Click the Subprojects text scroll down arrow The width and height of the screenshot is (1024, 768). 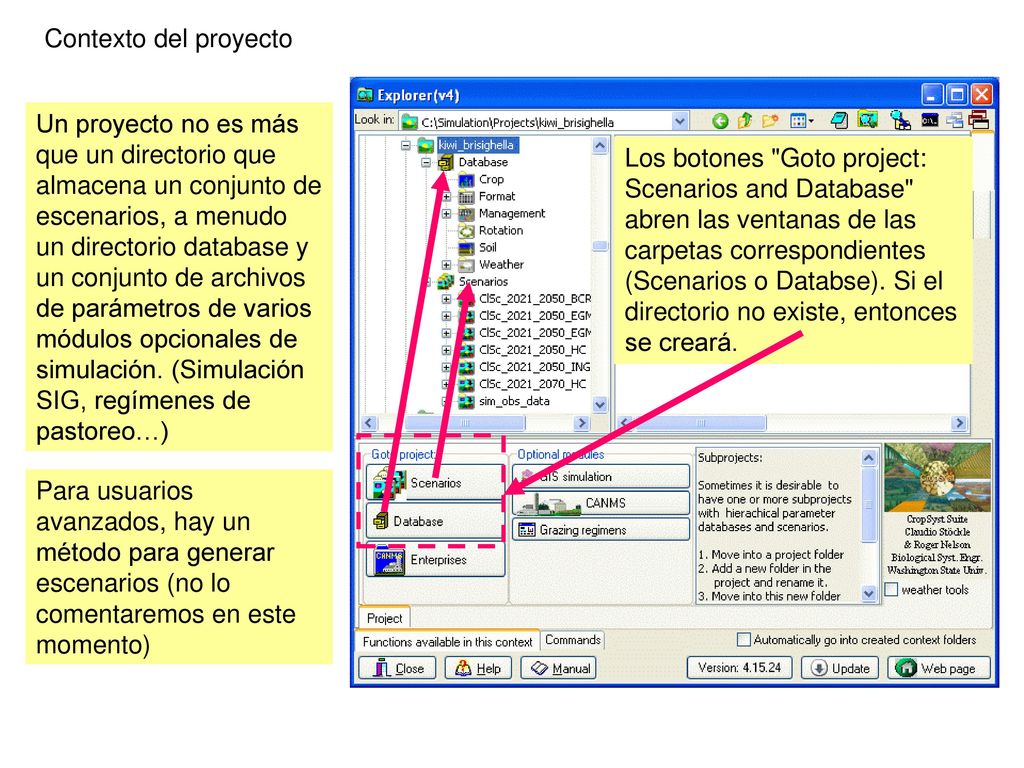coord(869,594)
